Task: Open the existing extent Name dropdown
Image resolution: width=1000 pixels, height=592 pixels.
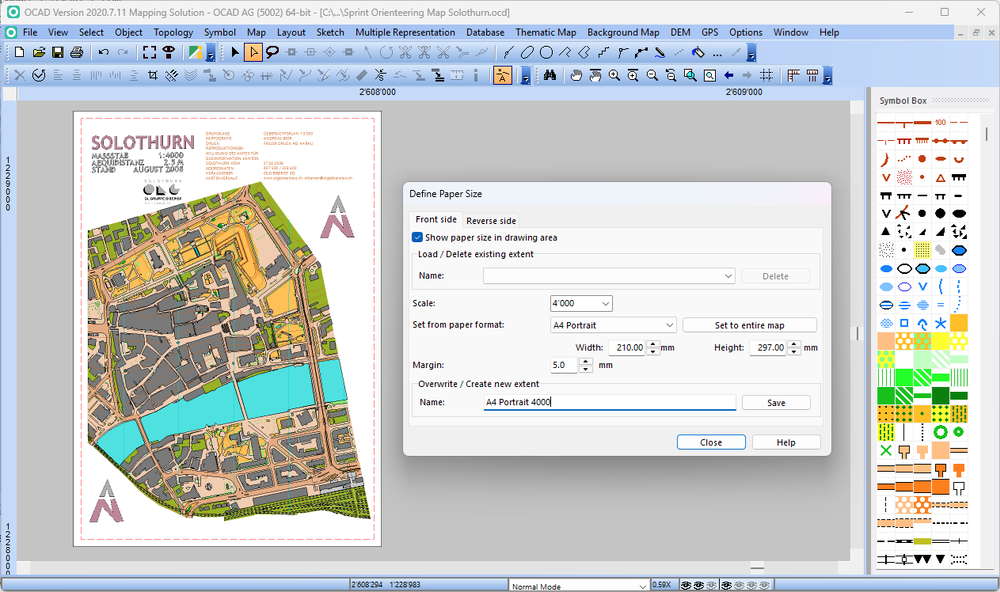Action: pyautogui.click(x=728, y=276)
